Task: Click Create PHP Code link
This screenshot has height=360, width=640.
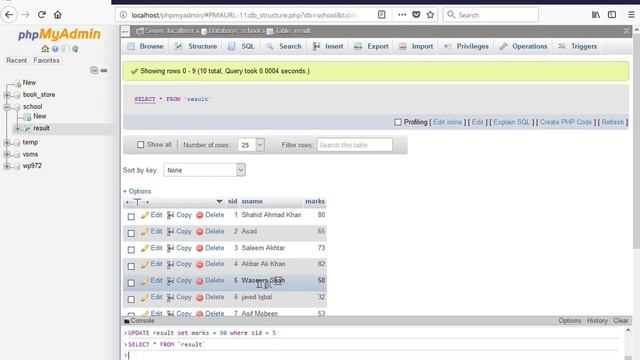Action: pos(566,122)
